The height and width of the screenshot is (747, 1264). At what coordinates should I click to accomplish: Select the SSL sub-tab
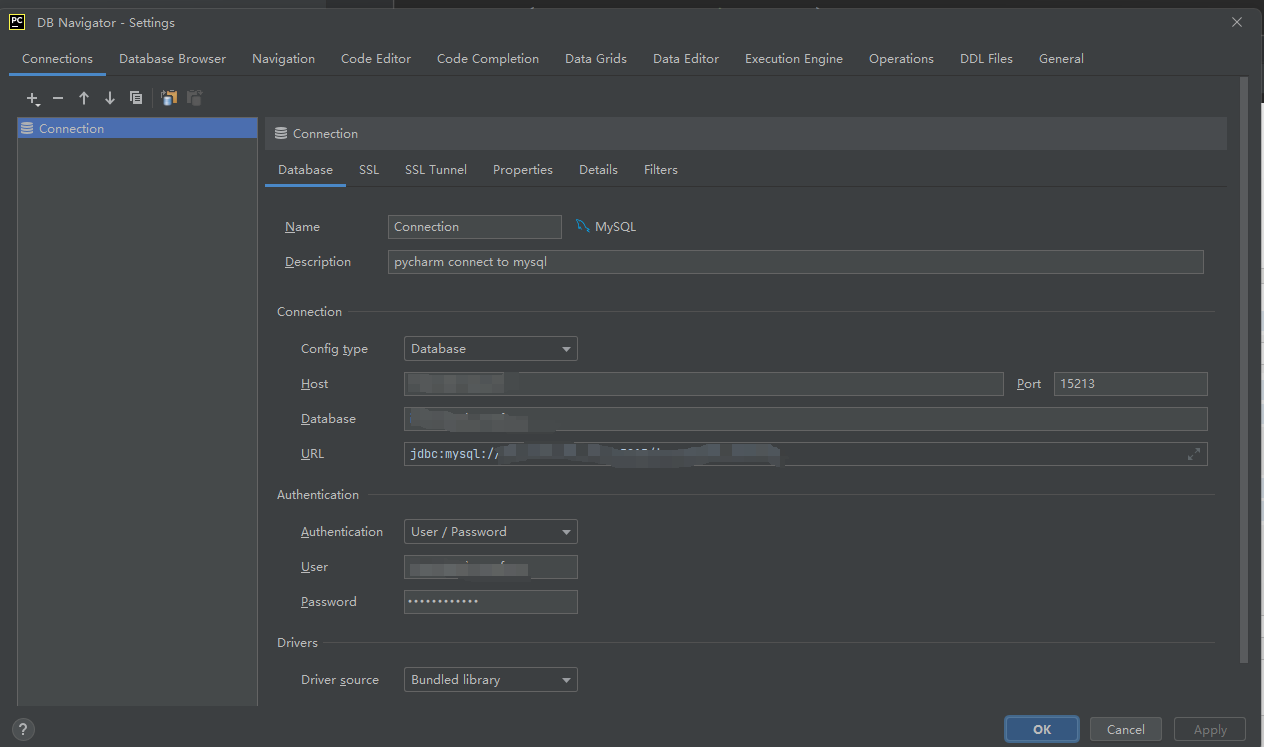(369, 170)
